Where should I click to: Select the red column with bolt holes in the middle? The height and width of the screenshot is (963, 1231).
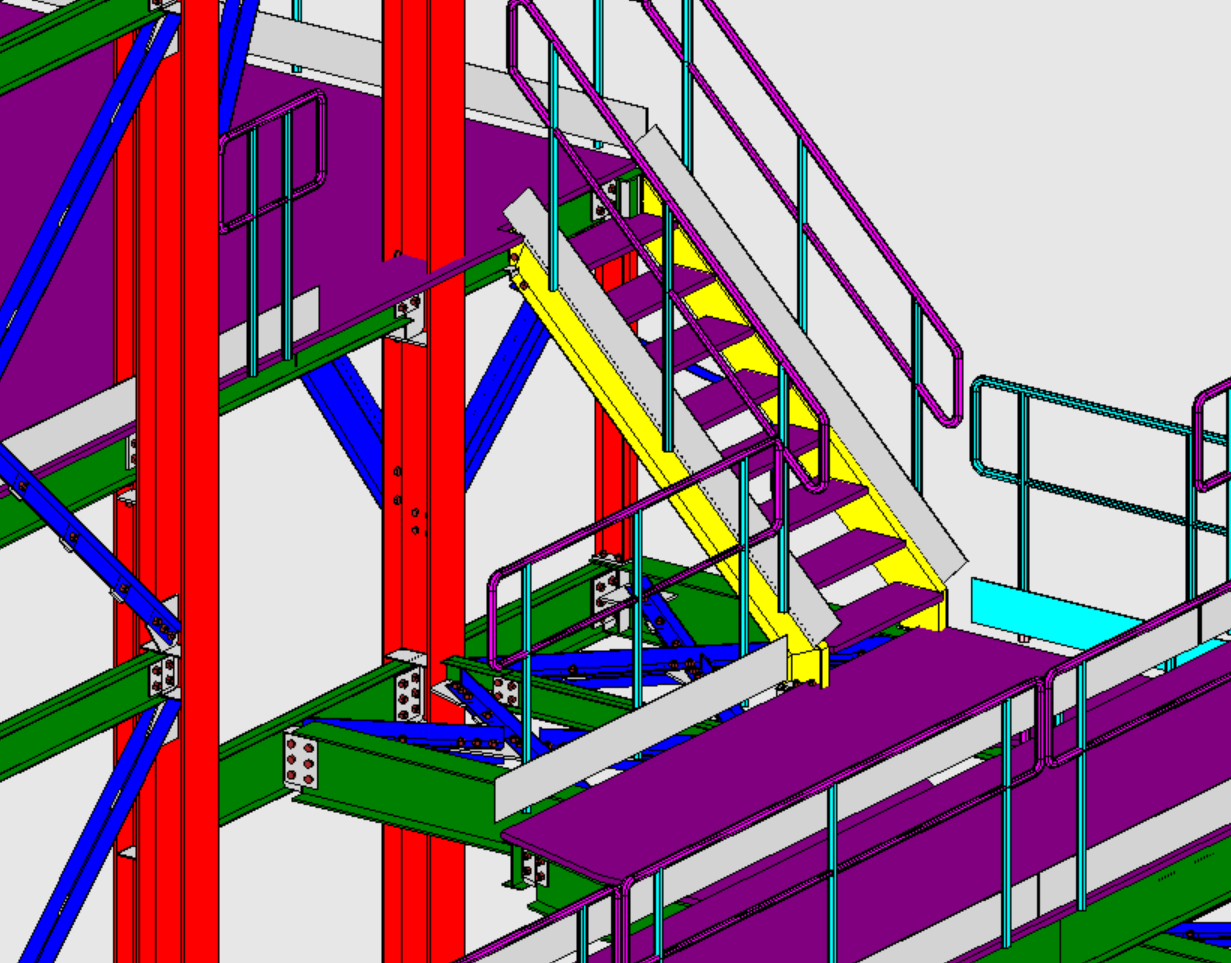tap(423, 480)
